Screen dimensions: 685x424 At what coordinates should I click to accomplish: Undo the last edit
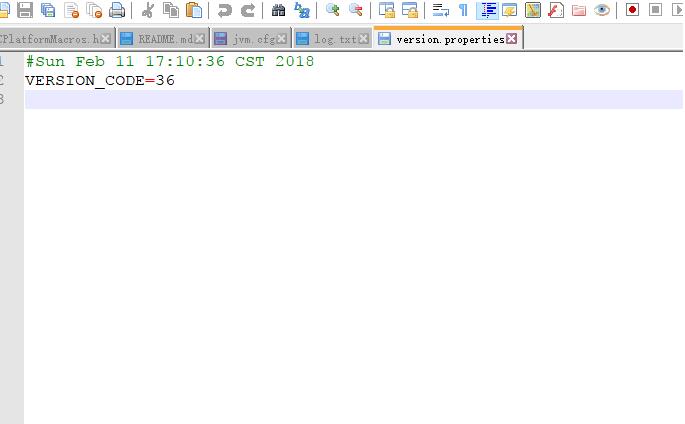[x=225, y=11]
